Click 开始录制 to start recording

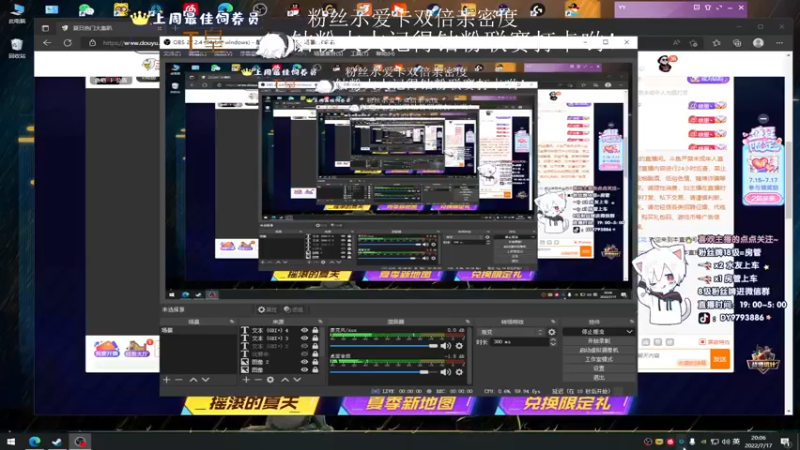(x=598, y=341)
